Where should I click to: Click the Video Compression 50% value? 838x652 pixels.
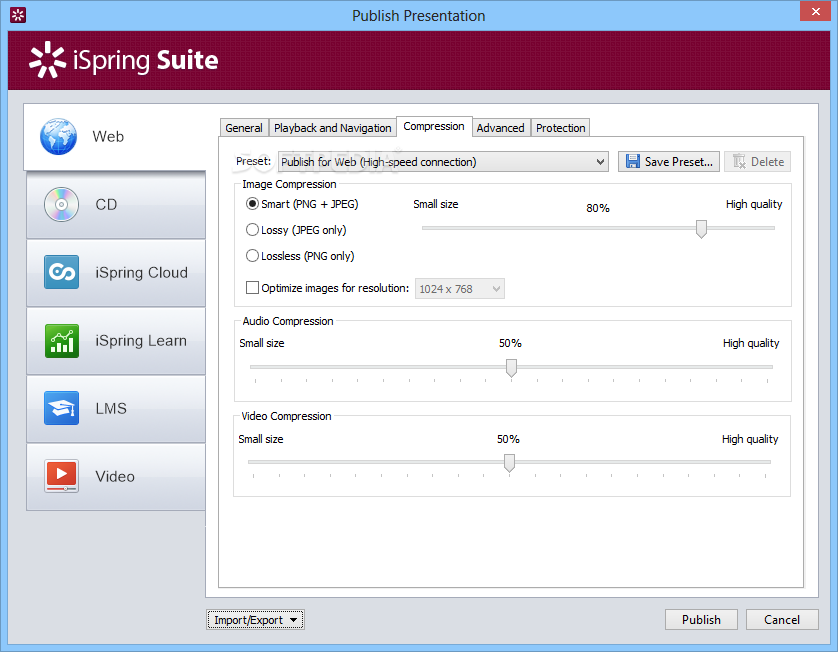tap(508, 439)
